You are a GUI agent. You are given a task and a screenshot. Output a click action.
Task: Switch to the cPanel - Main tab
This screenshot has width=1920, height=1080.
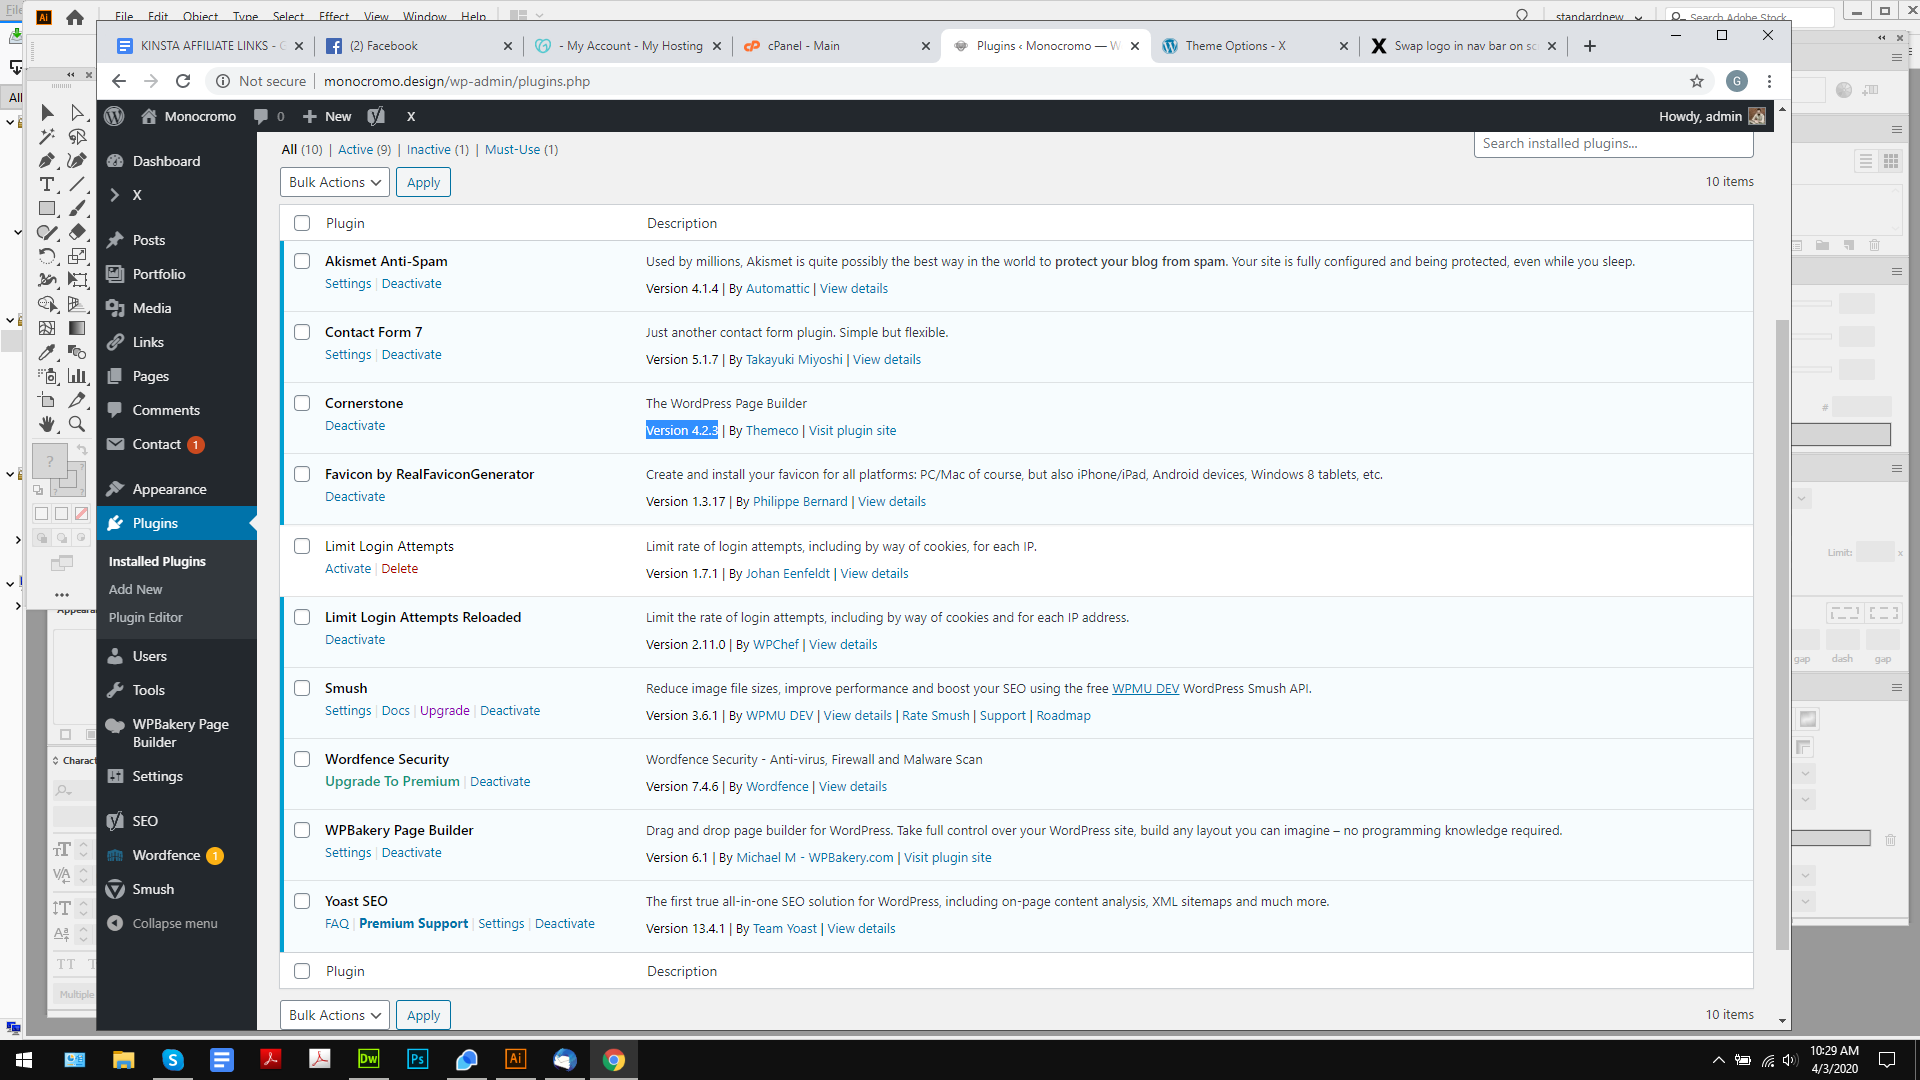click(836, 46)
